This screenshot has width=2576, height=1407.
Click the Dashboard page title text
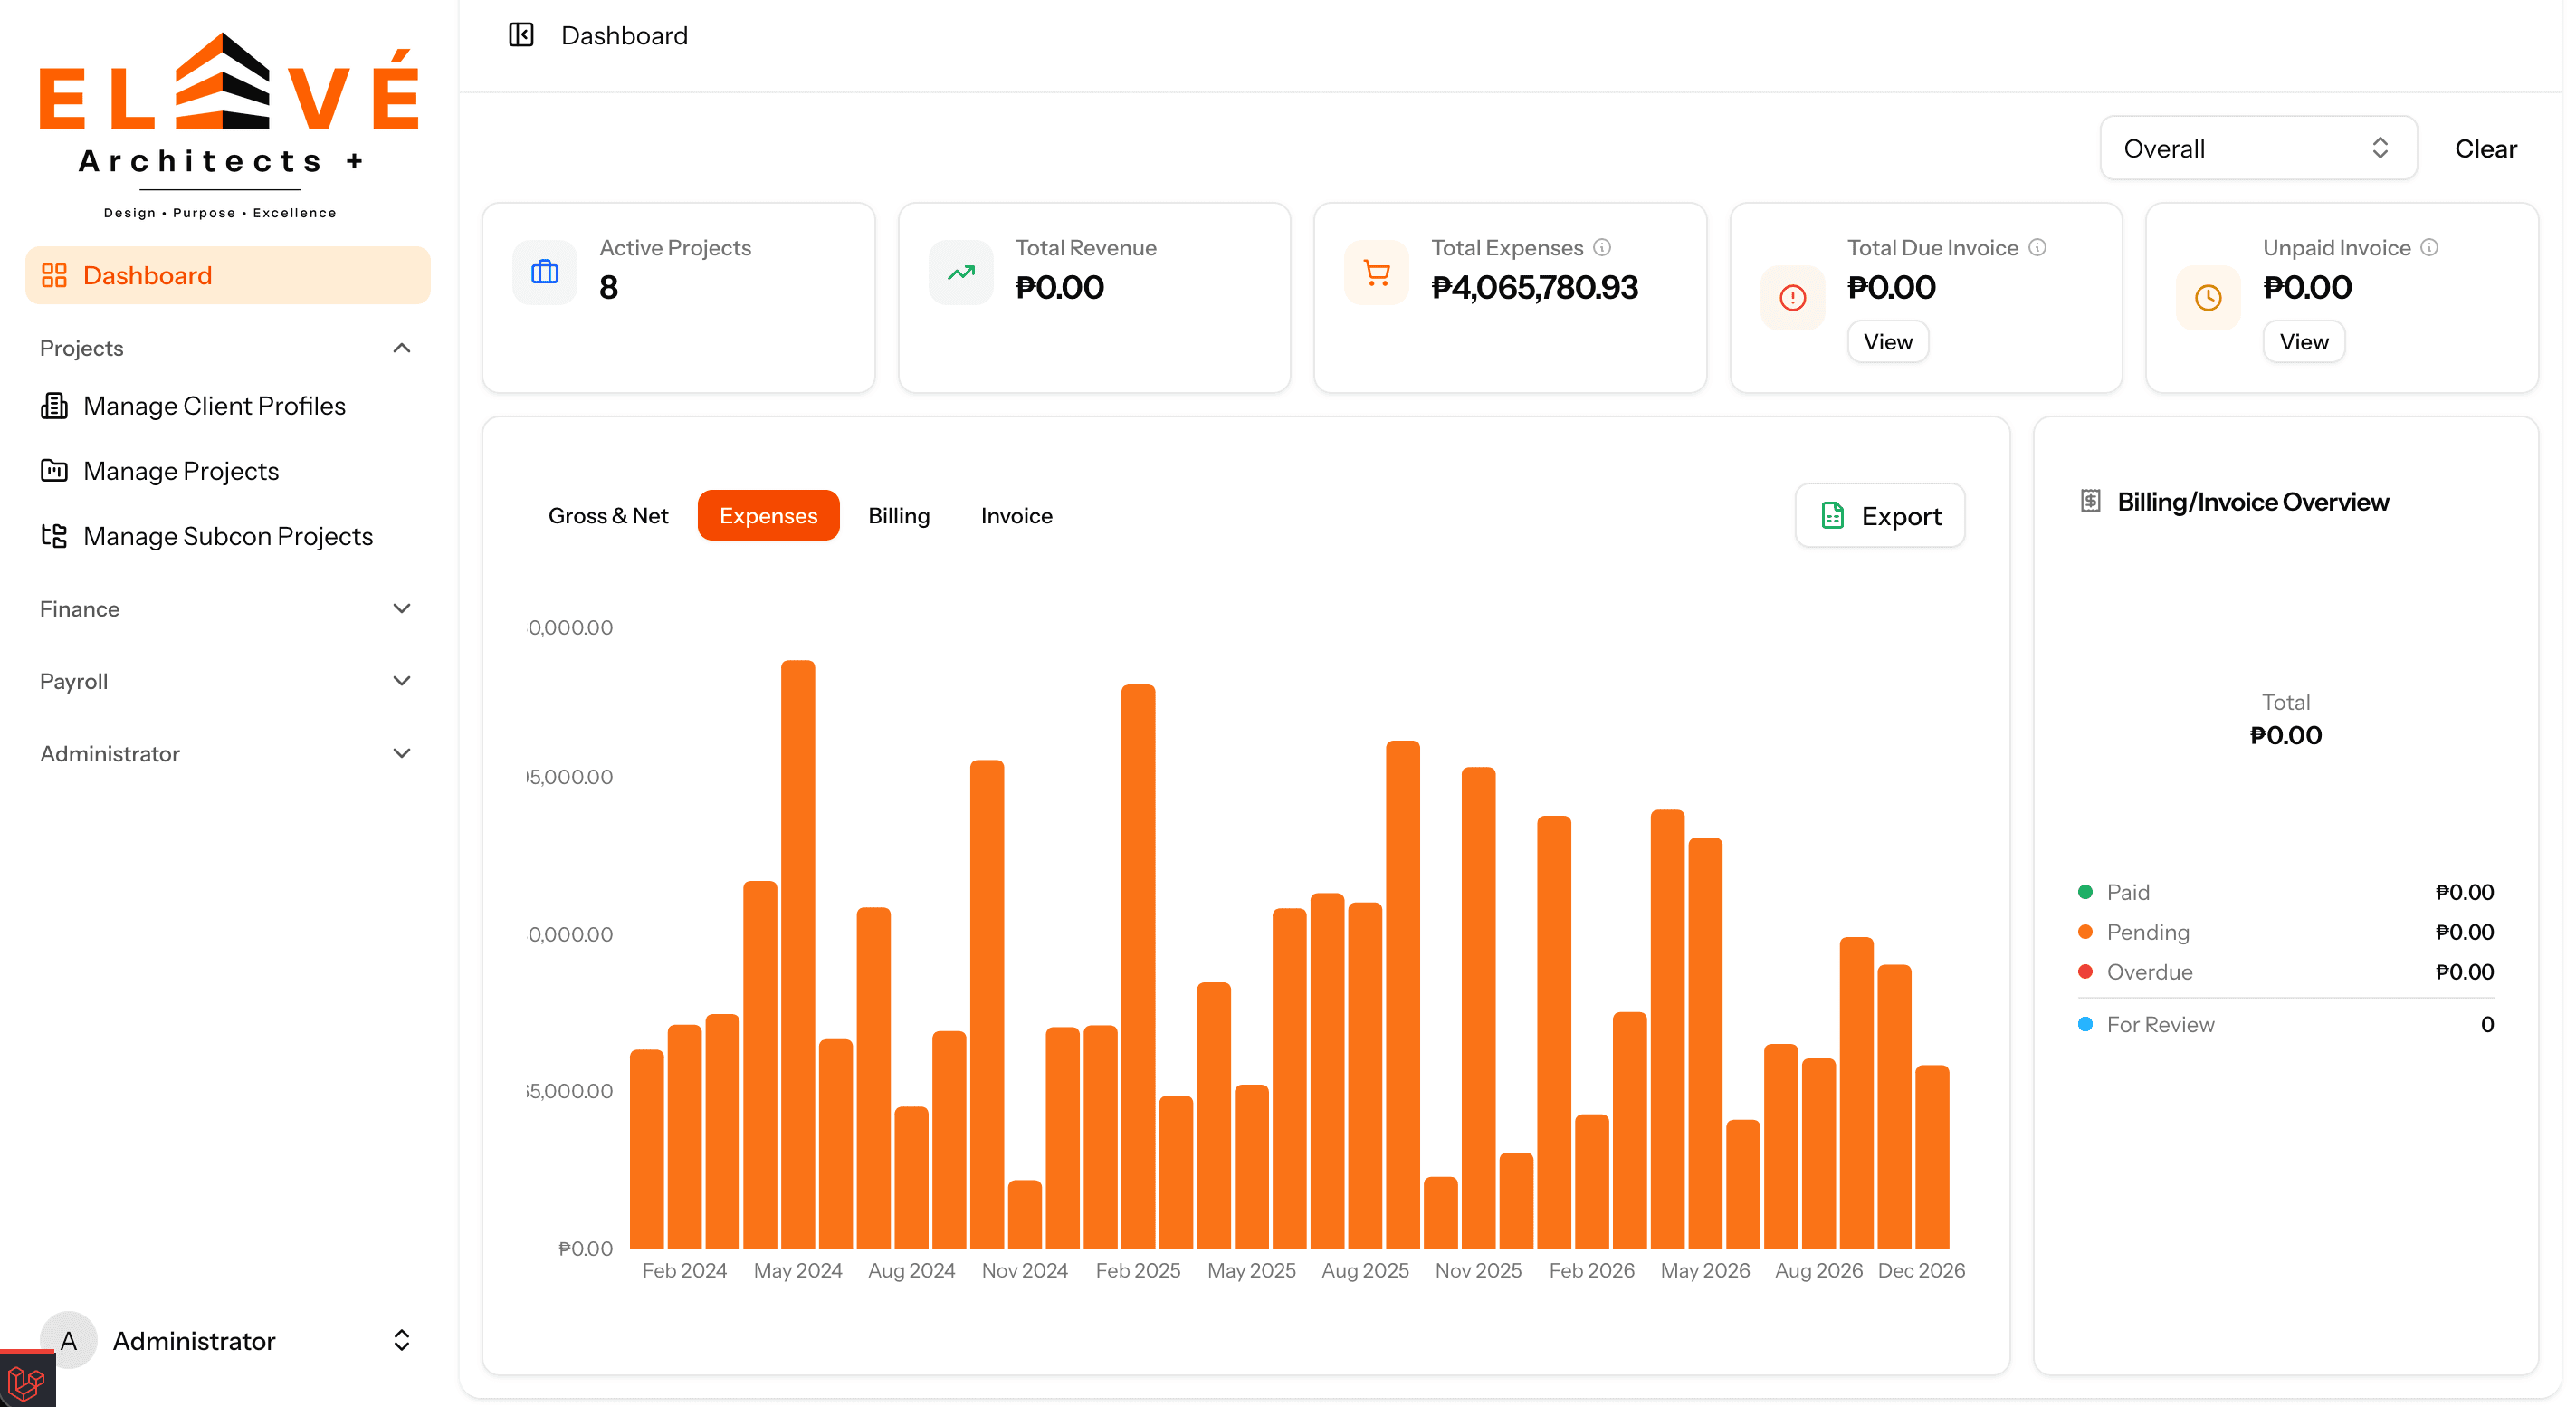pos(624,36)
